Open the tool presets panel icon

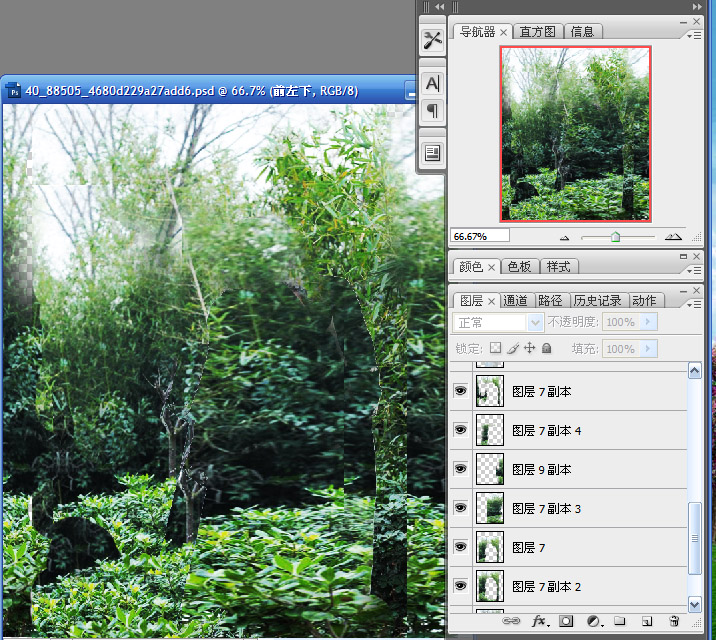coord(432,40)
